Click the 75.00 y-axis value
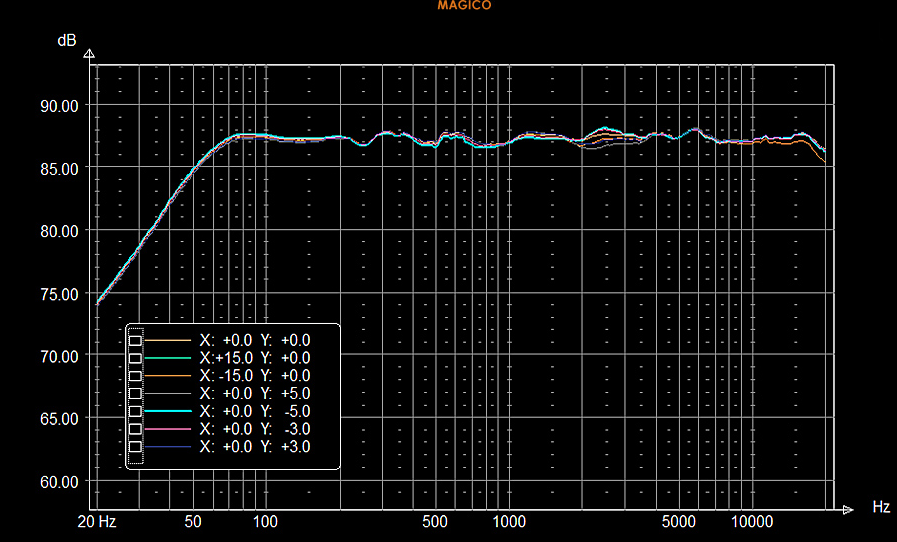 [x=59, y=294]
